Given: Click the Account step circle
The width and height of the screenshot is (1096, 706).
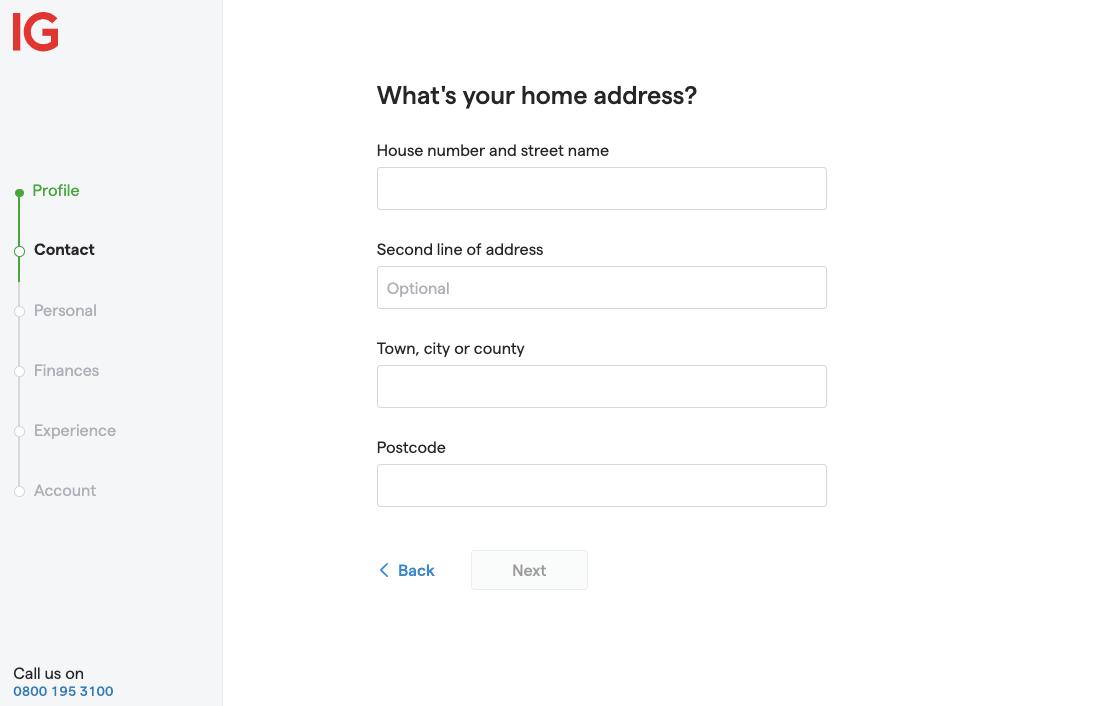Looking at the screenshot, I should [20, 491].
